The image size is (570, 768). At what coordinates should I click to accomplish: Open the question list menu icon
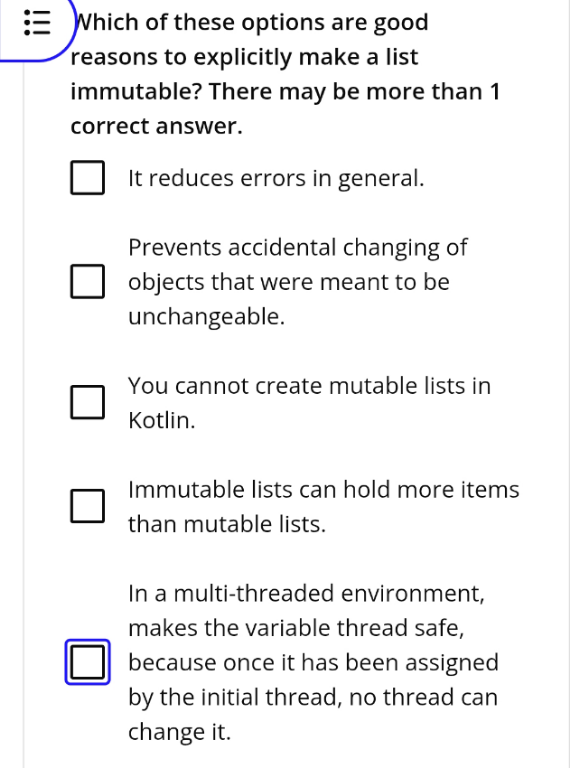point(37,23)
